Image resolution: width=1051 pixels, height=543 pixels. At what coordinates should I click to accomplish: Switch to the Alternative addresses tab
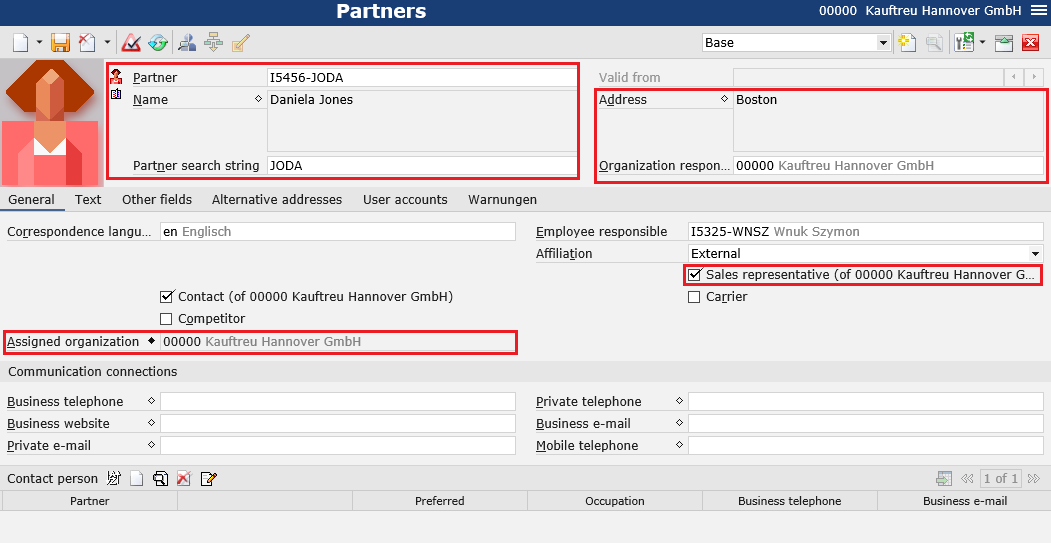tap(277, 200)
